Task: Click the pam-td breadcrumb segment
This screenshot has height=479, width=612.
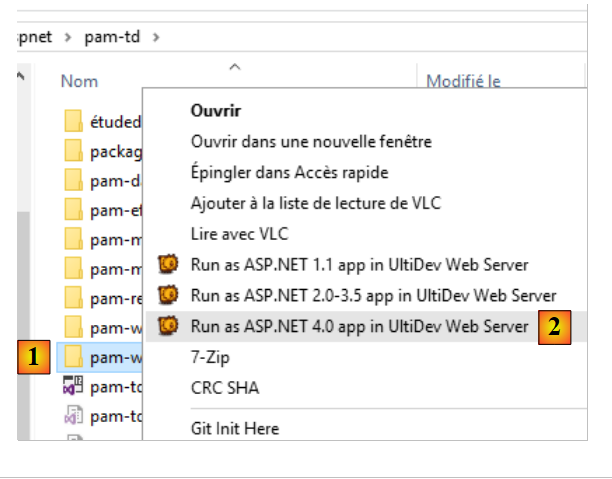Action: pyautogui.click(x=112, y=39)
